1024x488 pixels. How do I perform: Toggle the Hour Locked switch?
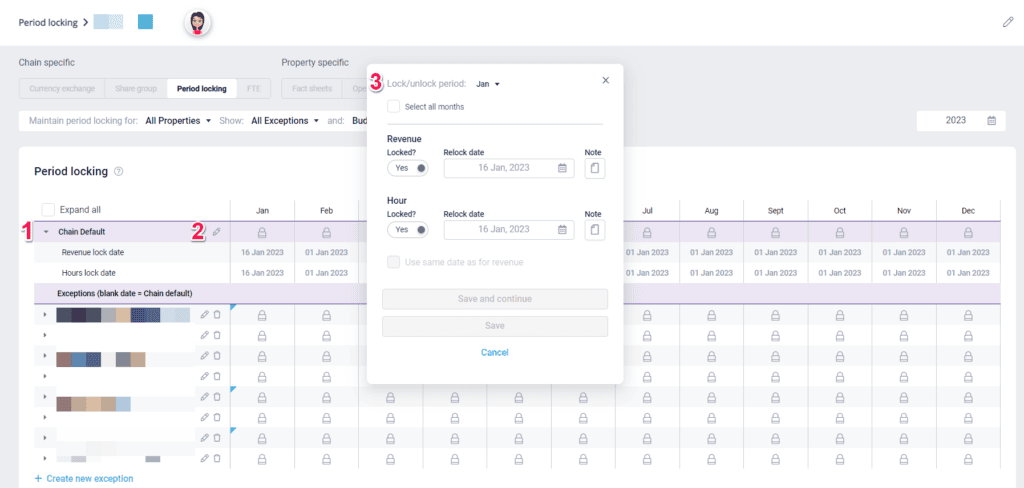click(407, 230)
